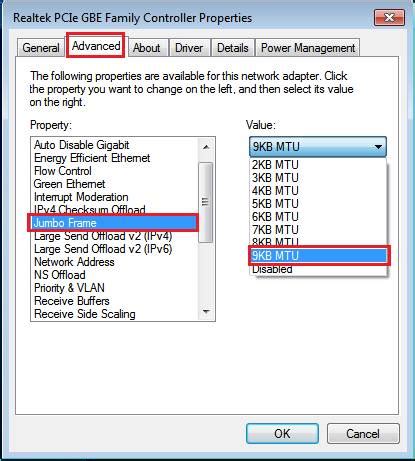Viewport: 415px width, 461px height.
Task: Select Large Send Offload v2 (IPv4)
Action: (115, 236)
